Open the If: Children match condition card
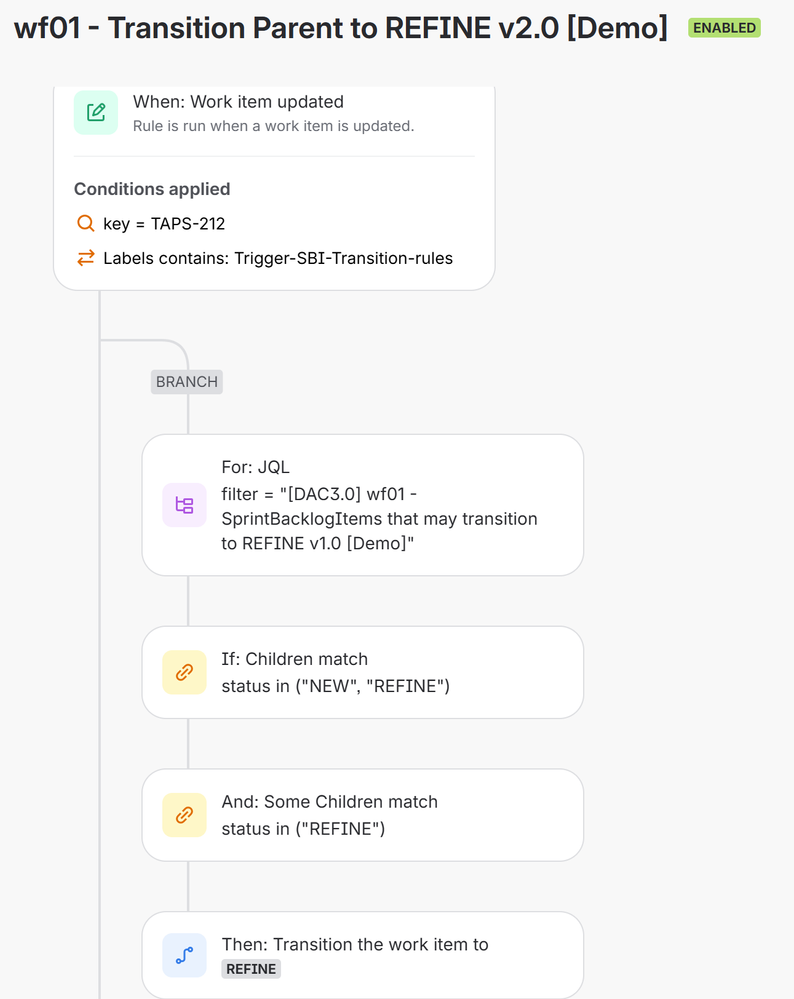 pyautogui.click(x=363, y=672)
